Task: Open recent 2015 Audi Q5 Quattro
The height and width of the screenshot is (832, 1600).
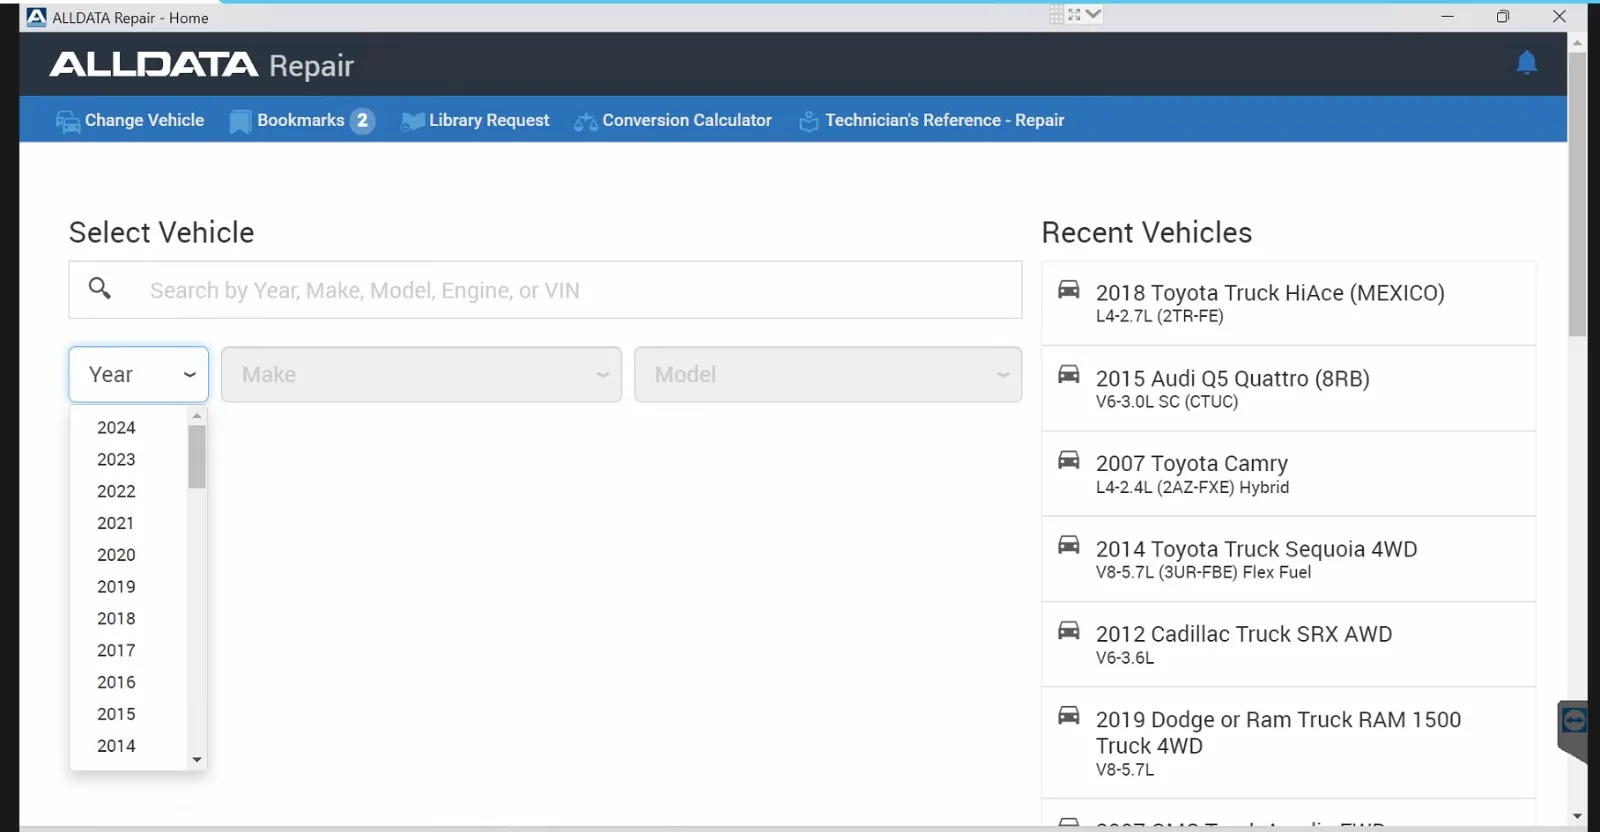Action: click(x=1232, y=388)
